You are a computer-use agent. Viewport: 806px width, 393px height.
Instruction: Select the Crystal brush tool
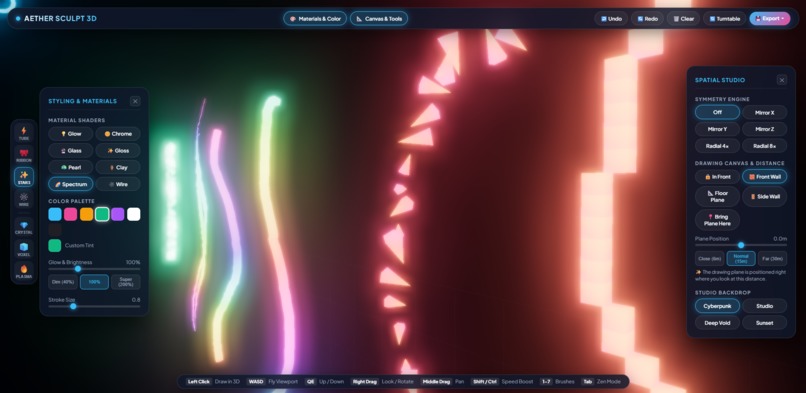click(24, 227)
